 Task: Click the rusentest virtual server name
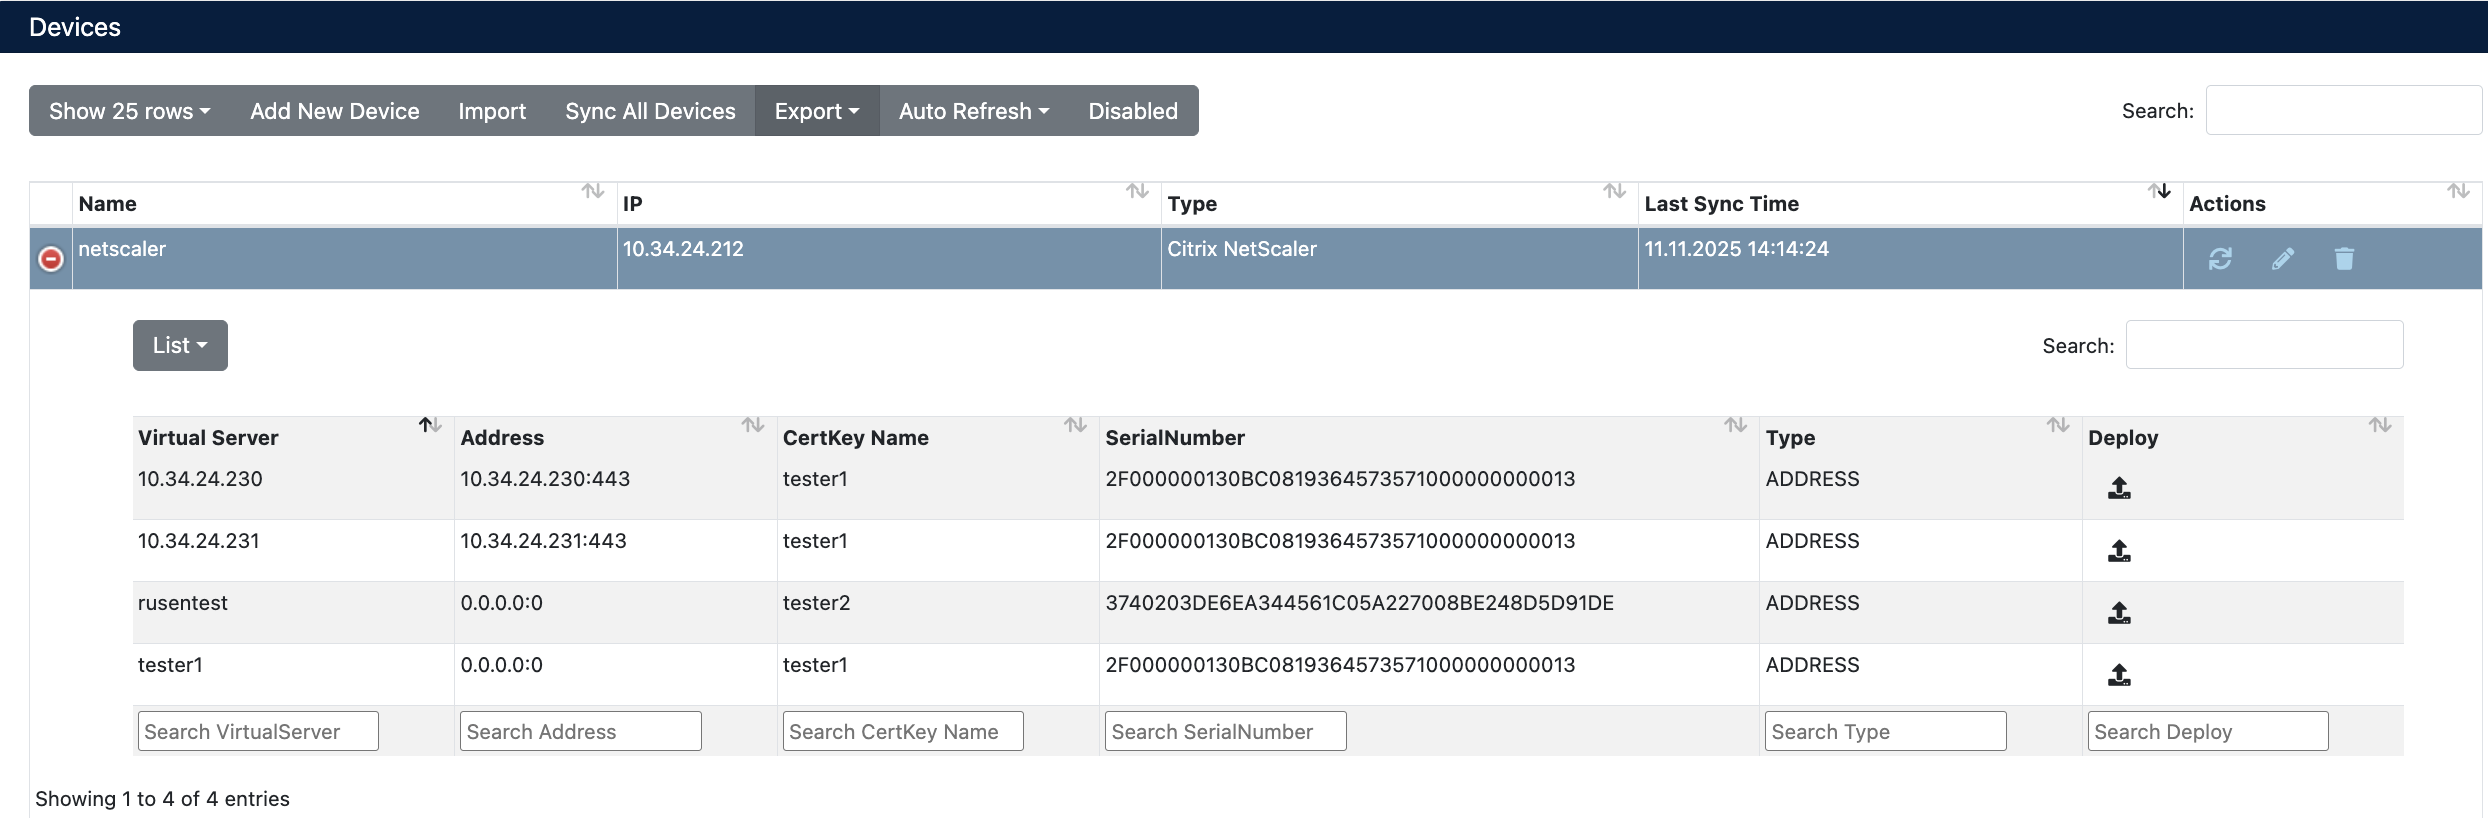click(183, 603)
